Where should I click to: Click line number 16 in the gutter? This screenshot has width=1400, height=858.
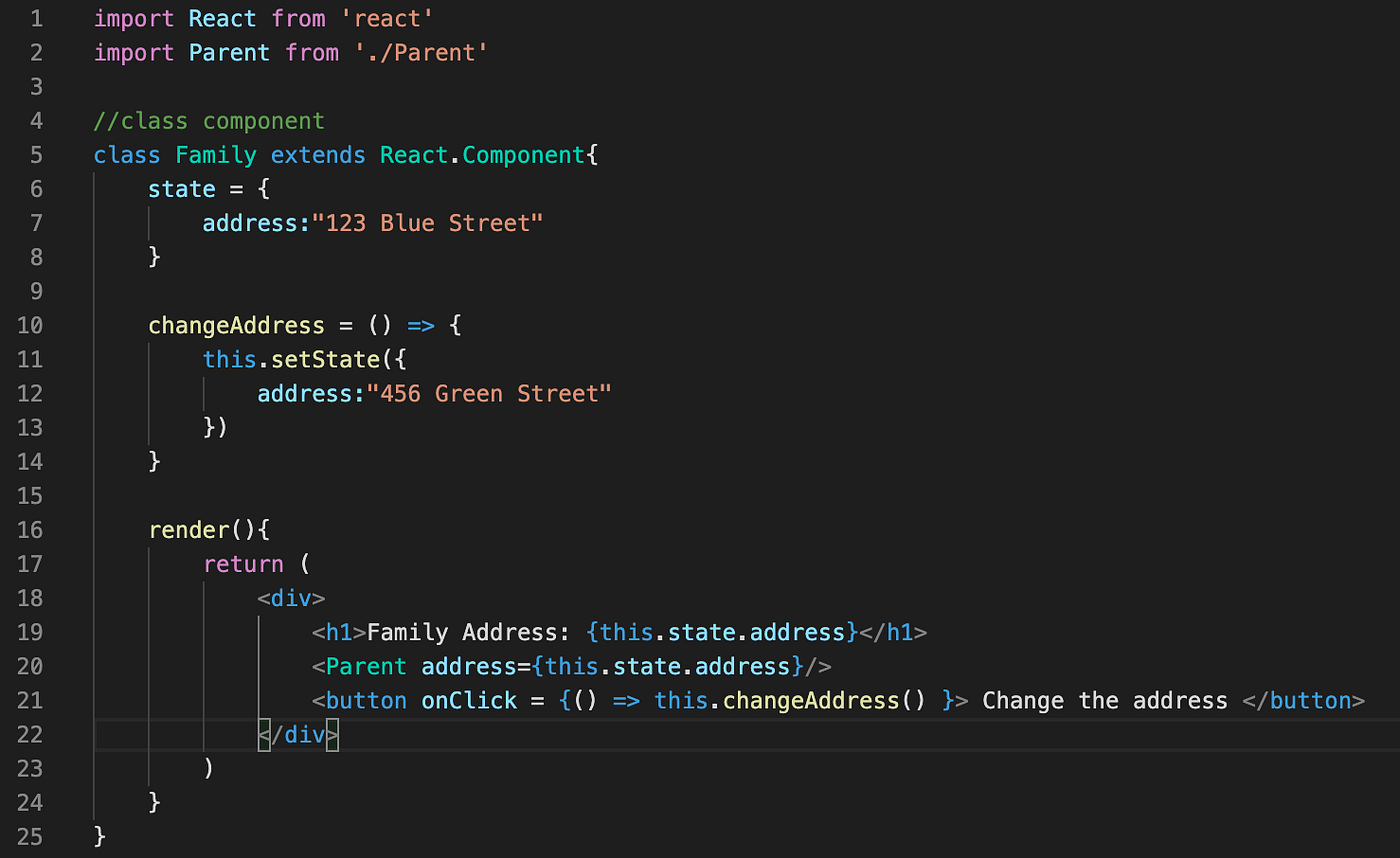click(x=30, y=529)
